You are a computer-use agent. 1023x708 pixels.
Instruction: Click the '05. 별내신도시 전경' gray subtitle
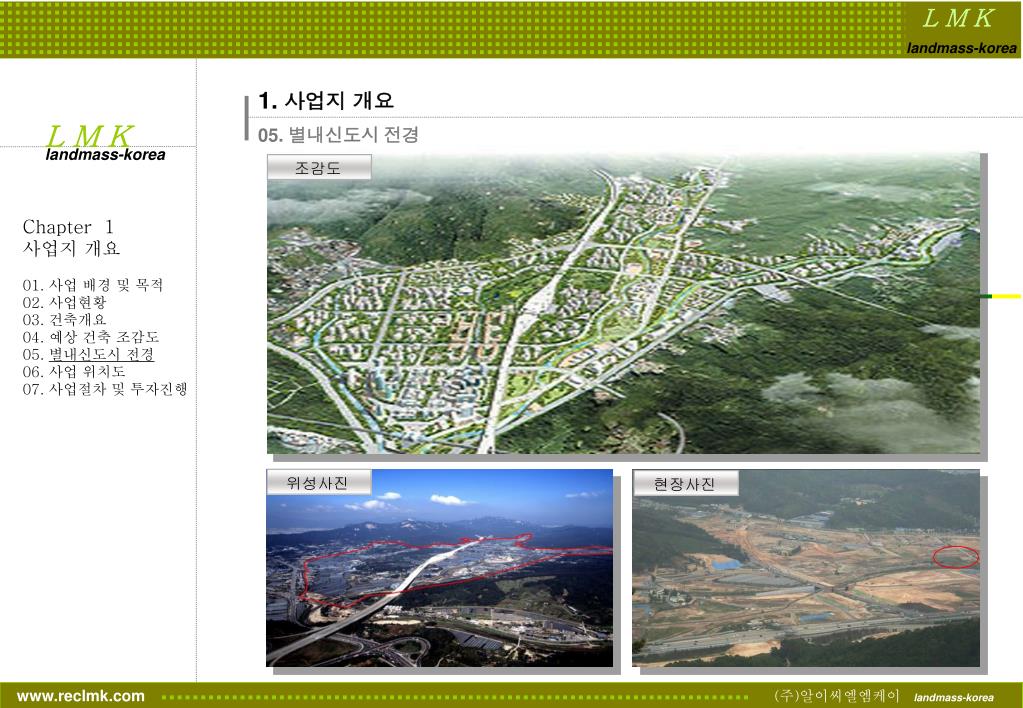tap(338, 134)
